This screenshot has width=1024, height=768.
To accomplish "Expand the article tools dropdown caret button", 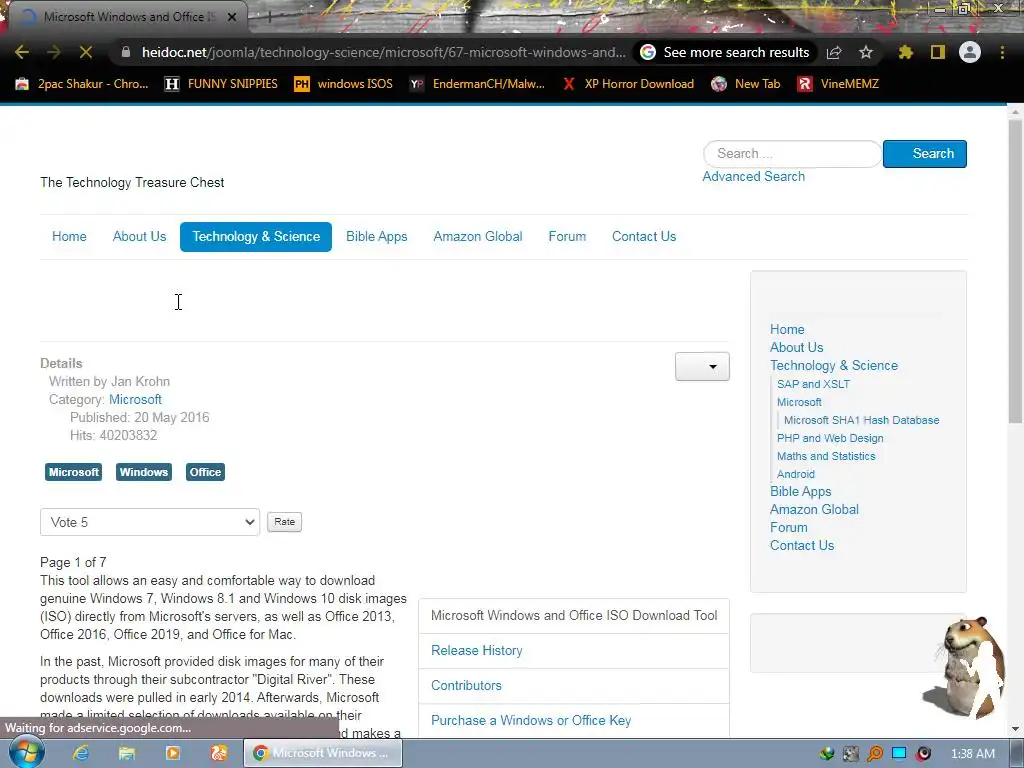I will click(x=702, y=366).
